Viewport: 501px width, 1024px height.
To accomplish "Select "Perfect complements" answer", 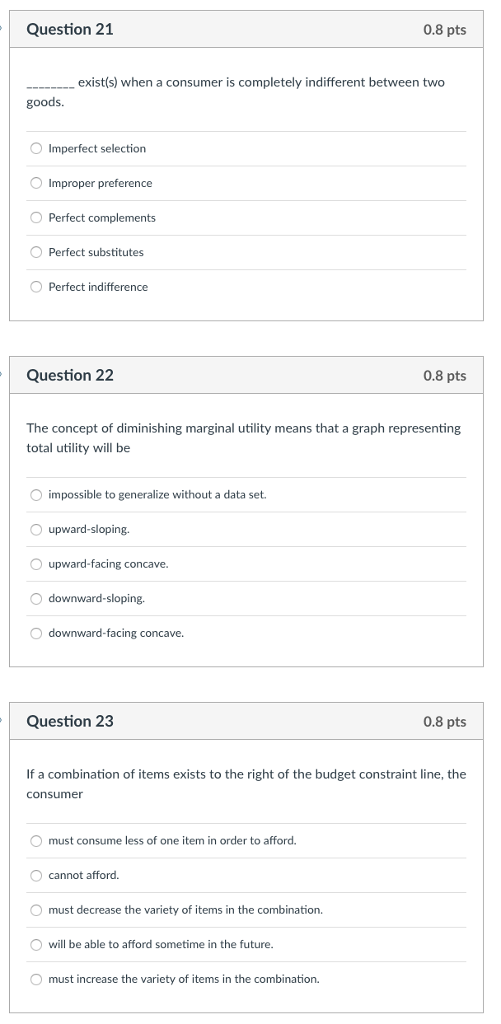I will point(37,217).
